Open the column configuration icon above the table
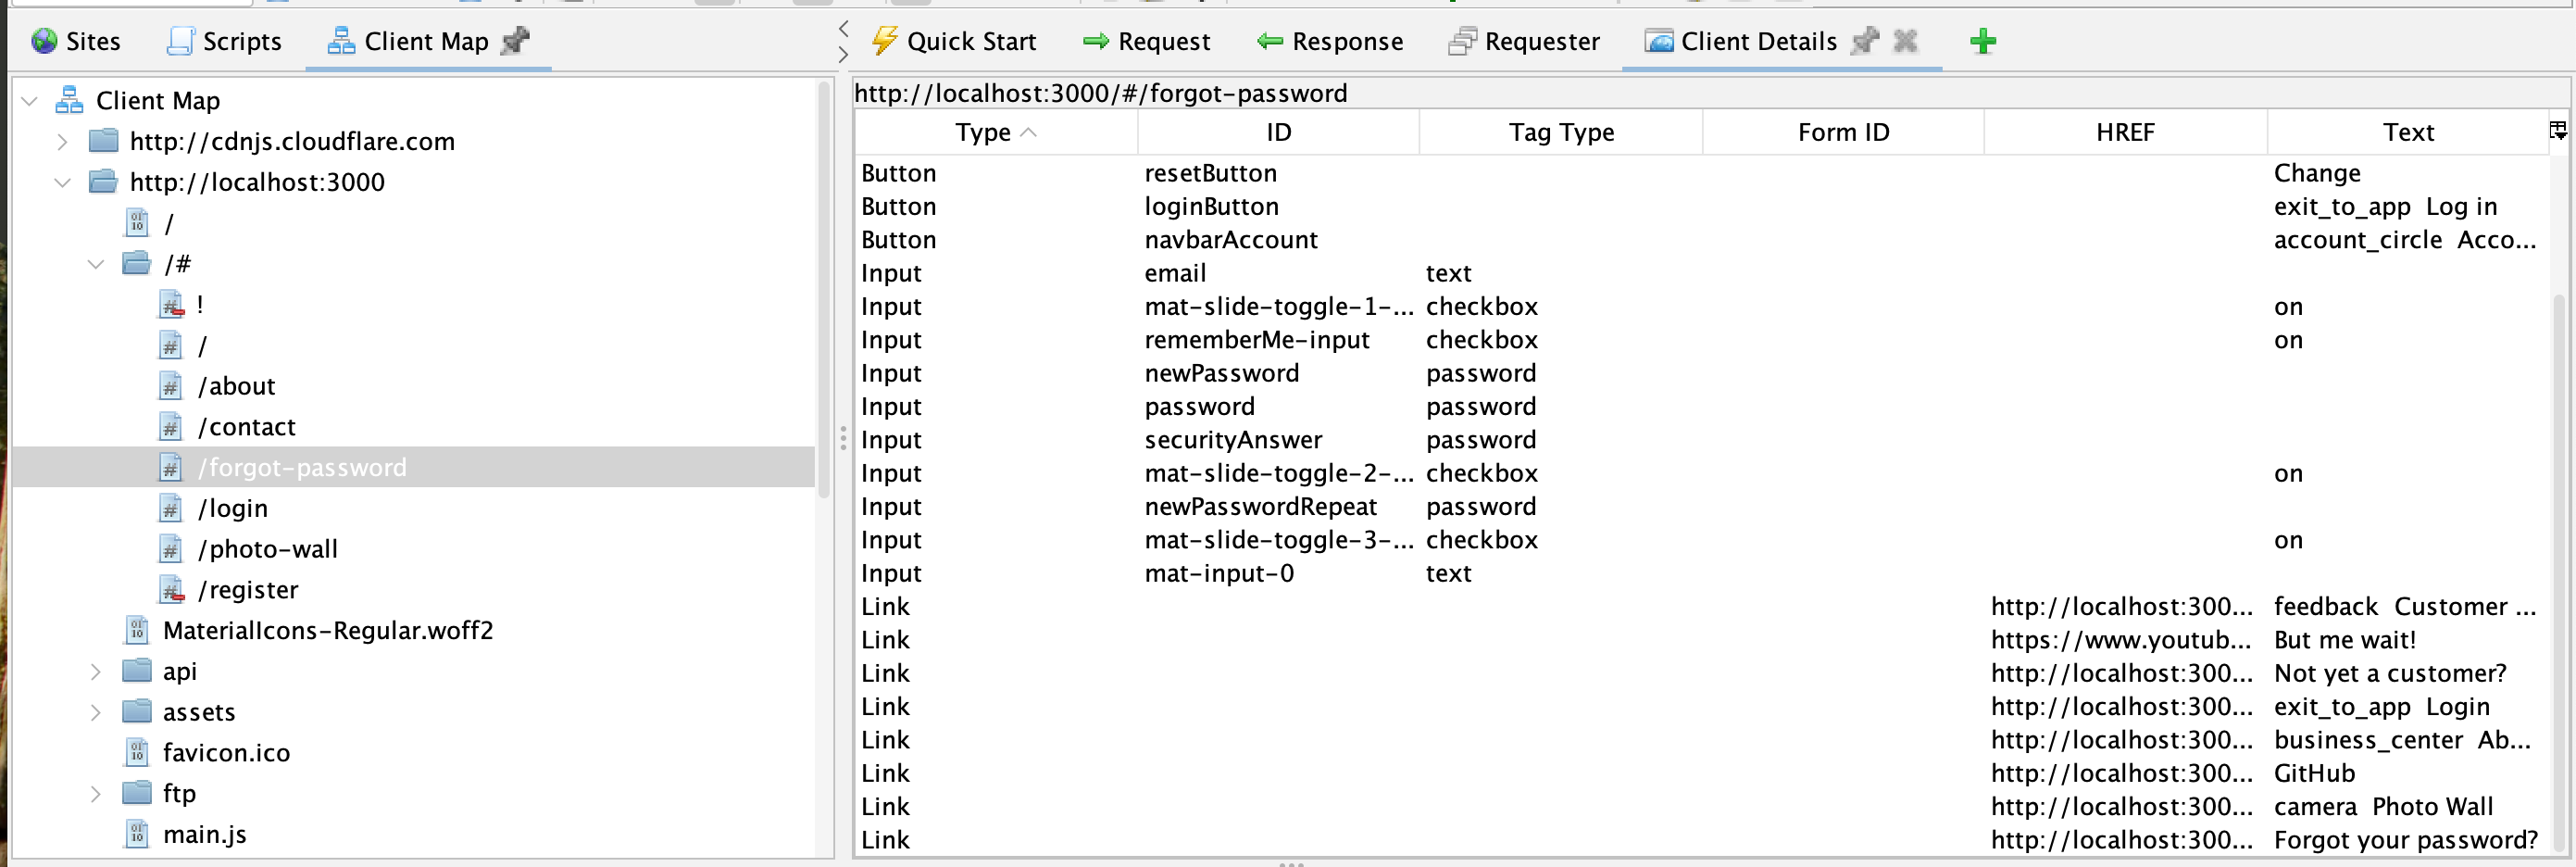The image size is (2576, 867). pyautogui.click(x=2559, y=130)
